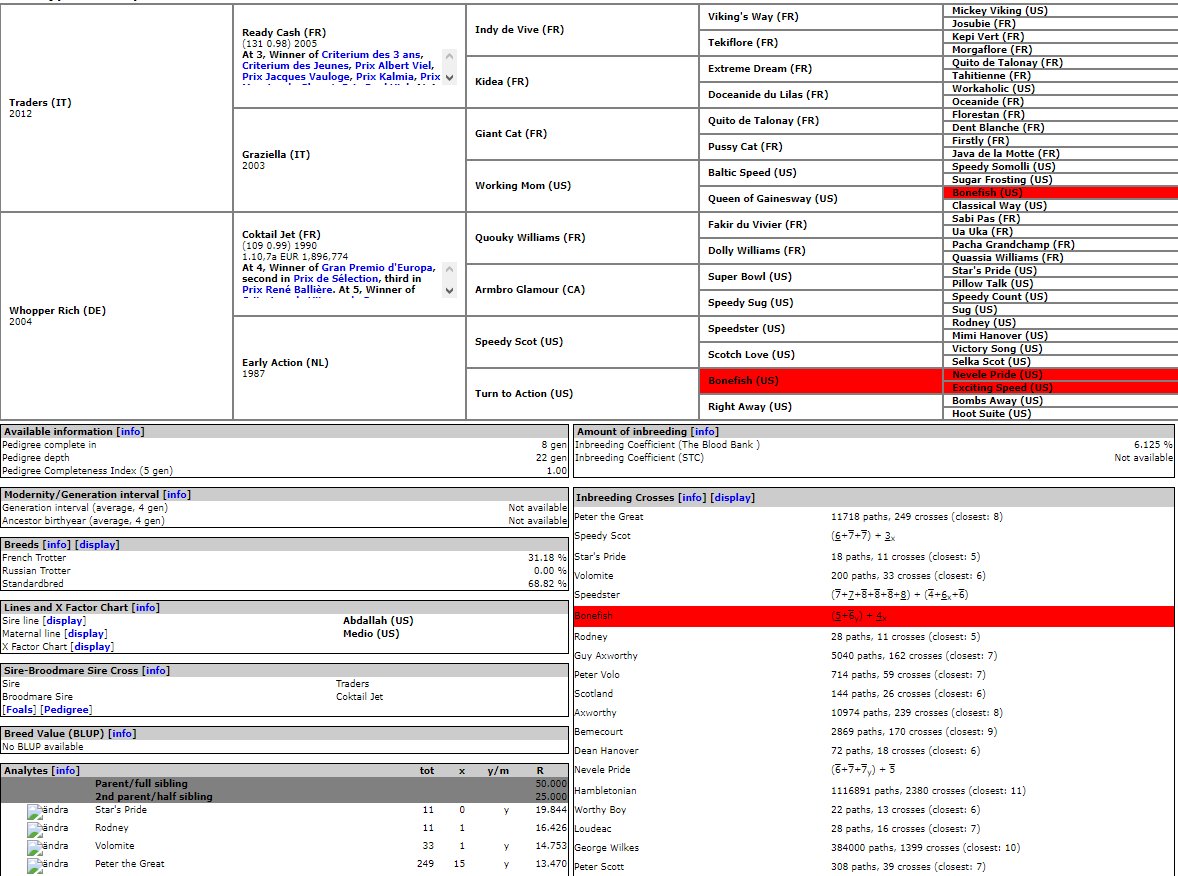1178x876 pixels.
Task: Click up arrow in Coktail Jet description box
Action: pyautogui.click(x=449, y=269)
